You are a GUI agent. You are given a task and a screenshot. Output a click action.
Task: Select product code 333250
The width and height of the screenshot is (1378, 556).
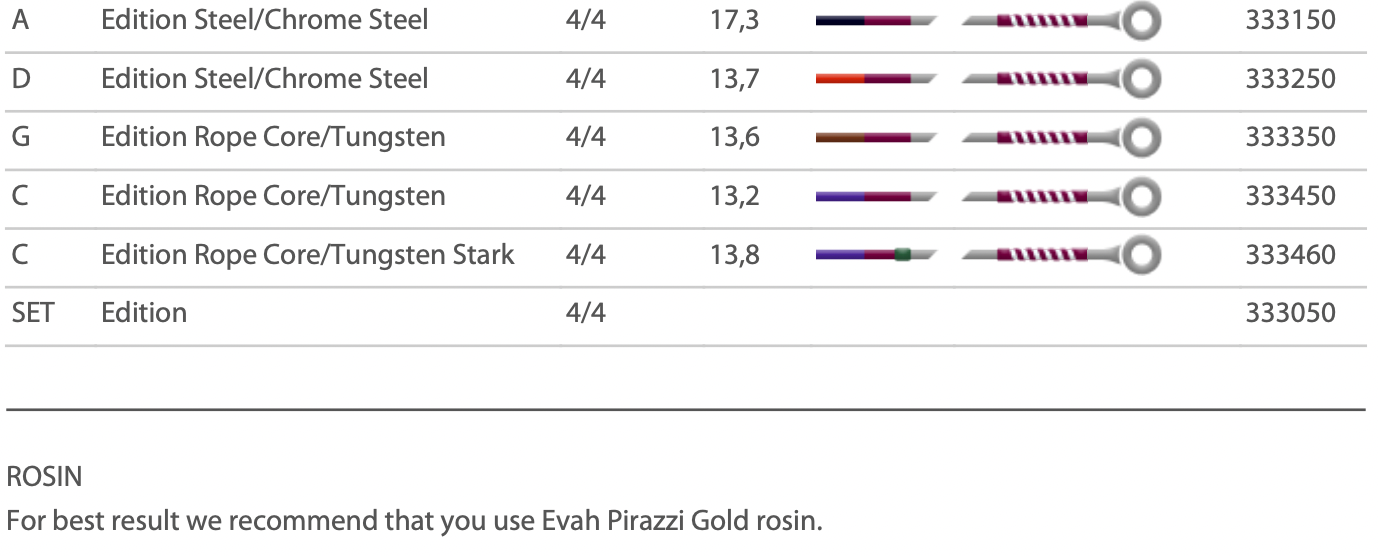click(x=1290, y=79)
